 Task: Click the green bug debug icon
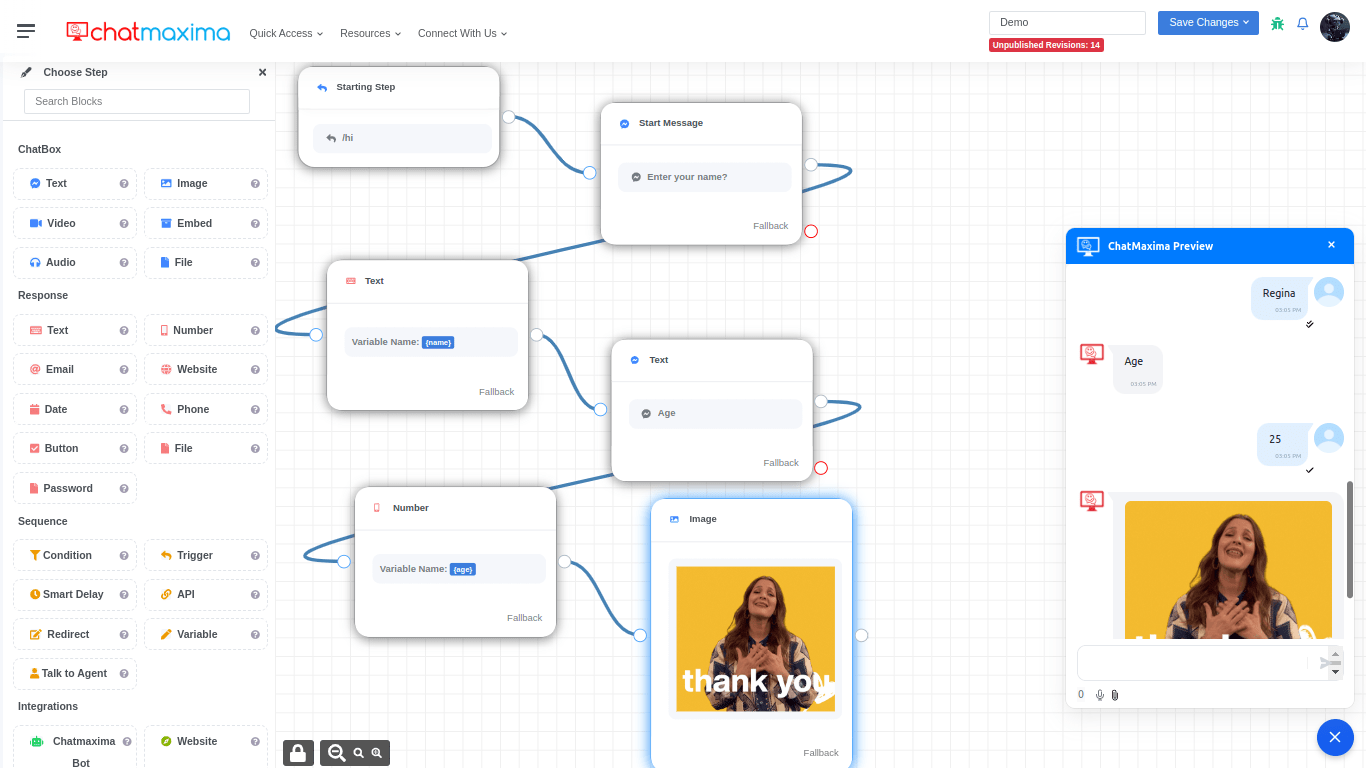point(1277,24)
